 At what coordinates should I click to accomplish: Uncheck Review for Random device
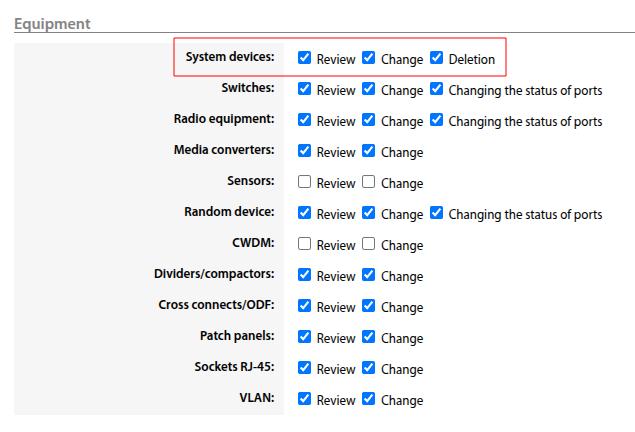tap(304, 213)
